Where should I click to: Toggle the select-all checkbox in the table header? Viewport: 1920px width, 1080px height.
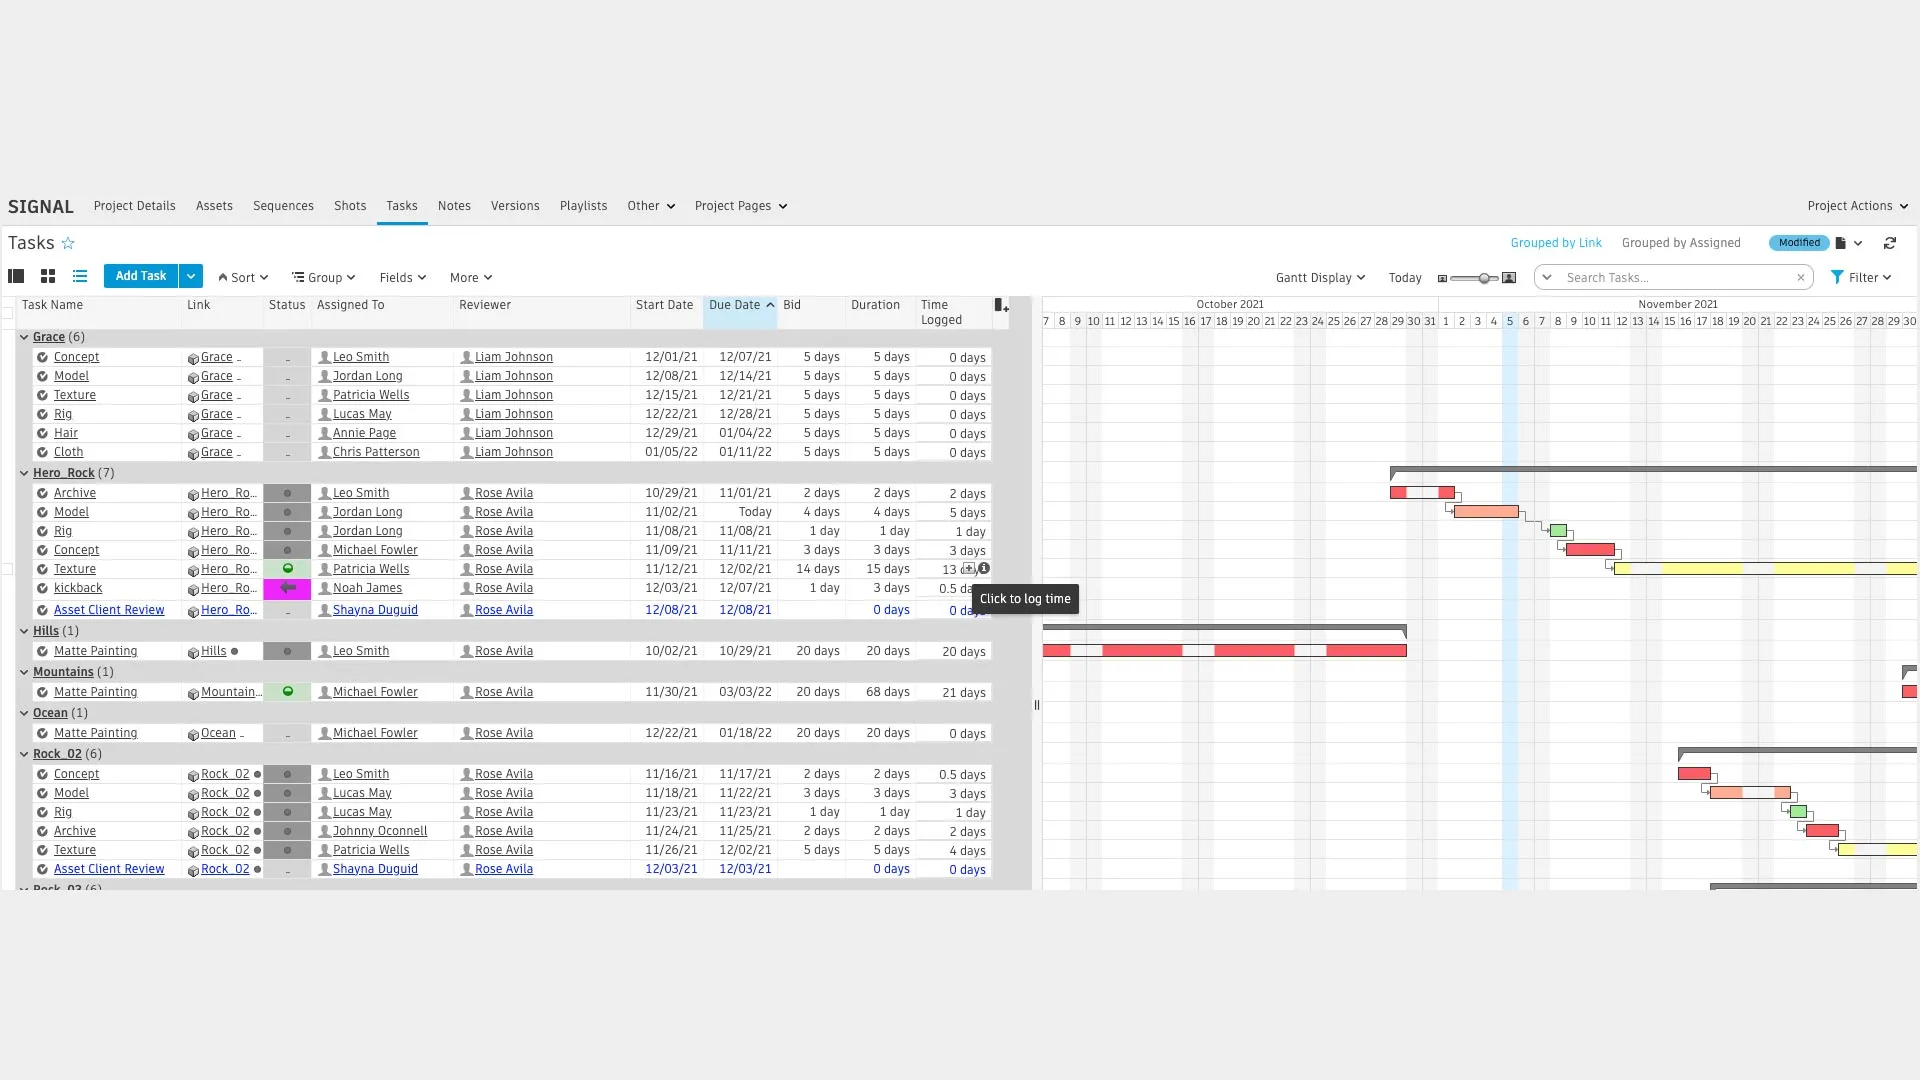[8, 312]
